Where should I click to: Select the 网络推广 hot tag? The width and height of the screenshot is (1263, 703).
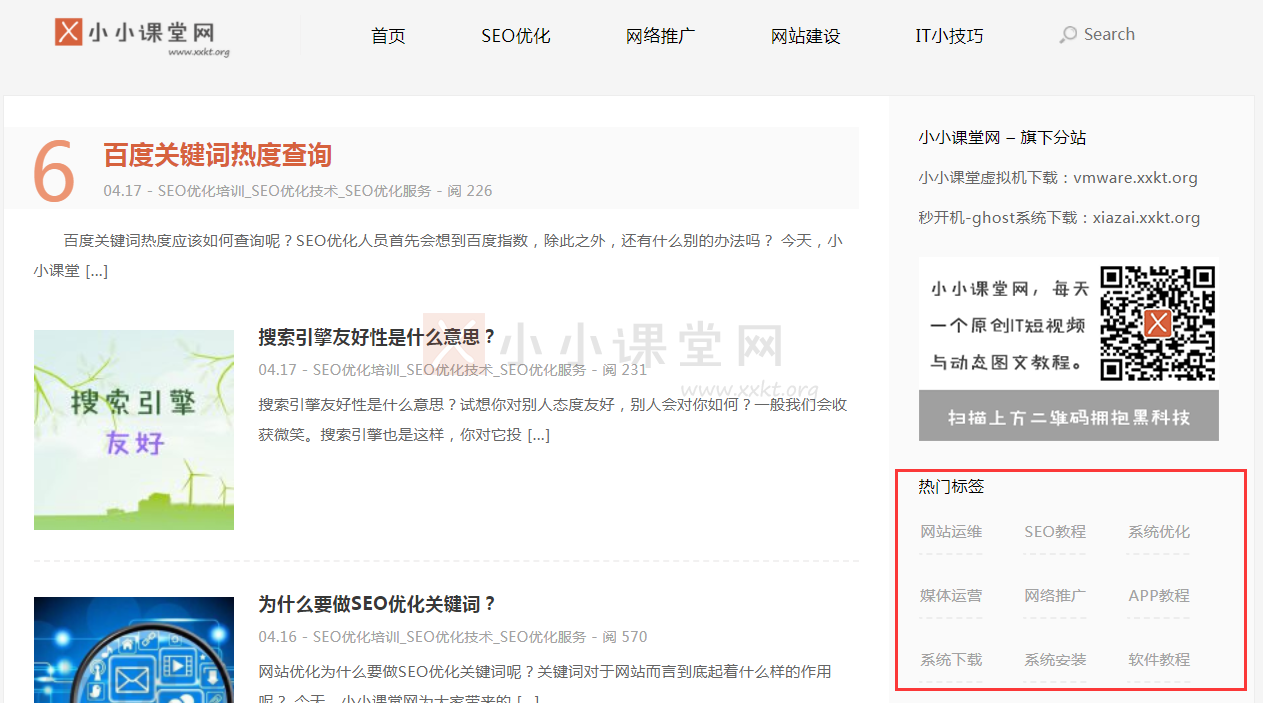pos(1055,596)
